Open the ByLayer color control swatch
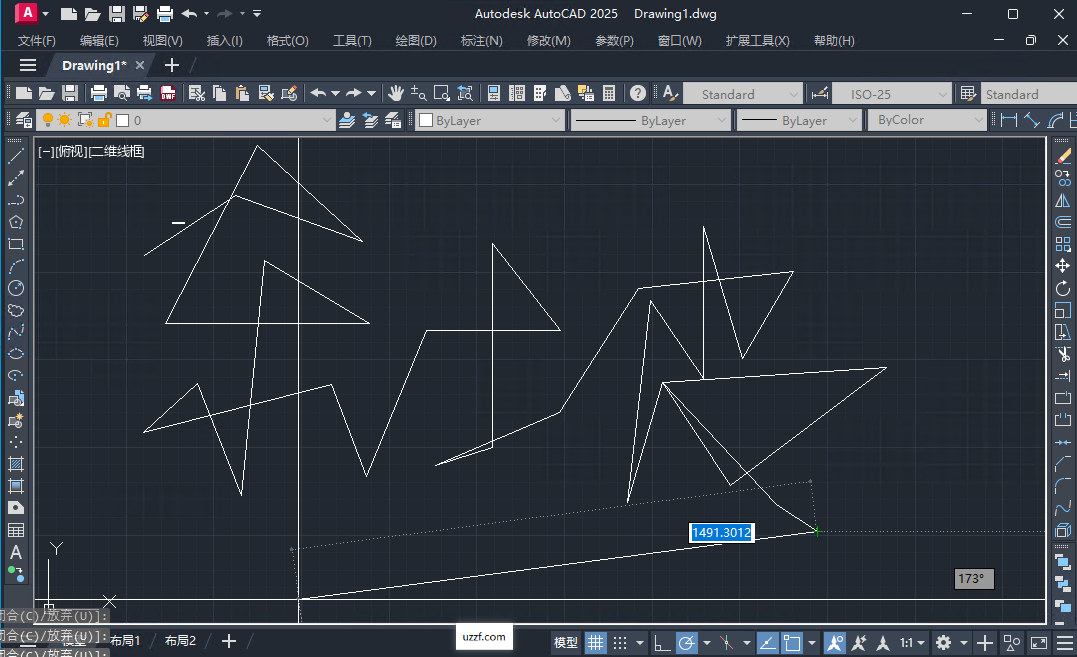The width and height of the screenshot is (1077, 657). click(x=489, y=120)
